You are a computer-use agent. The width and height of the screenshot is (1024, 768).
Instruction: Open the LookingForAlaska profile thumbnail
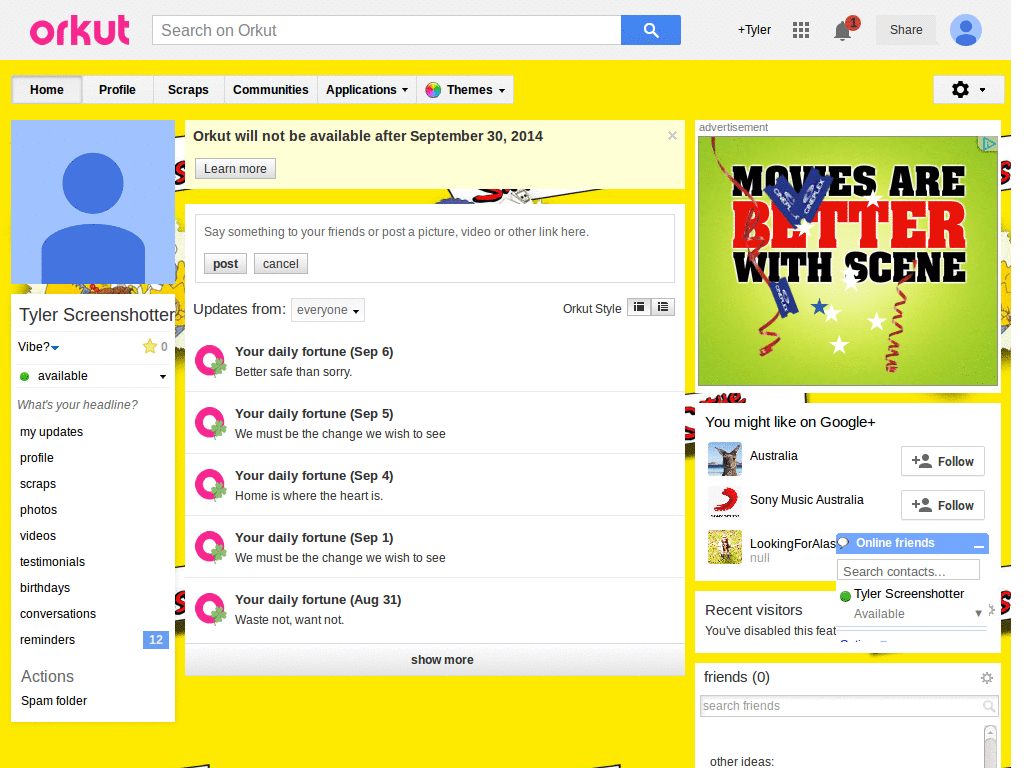pyautogui.click(x=725, y=547)
